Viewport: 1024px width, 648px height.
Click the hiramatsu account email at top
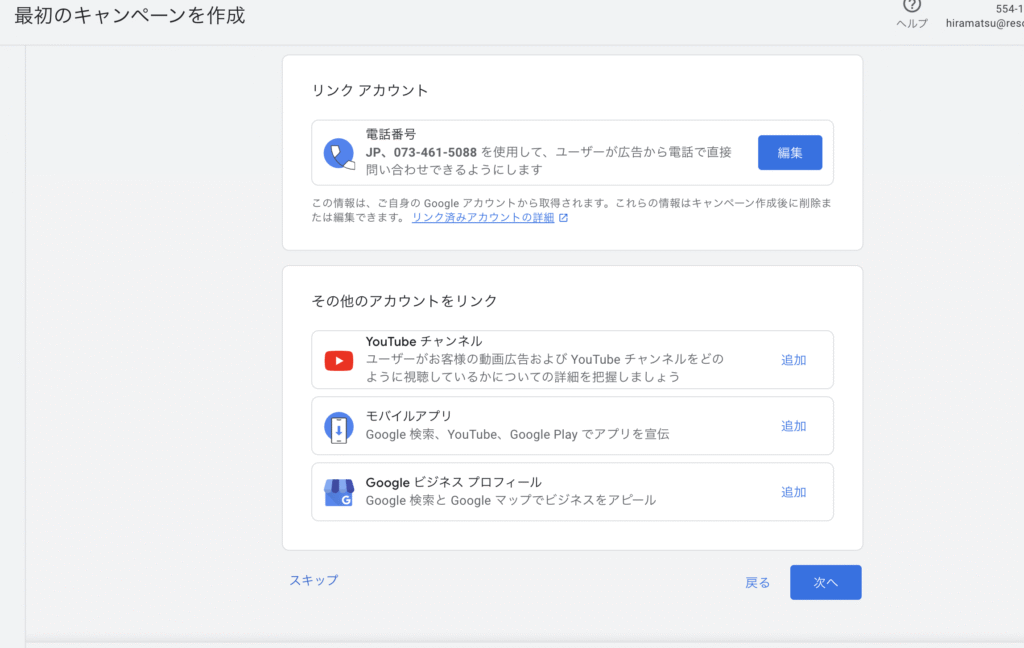[984, 24]
